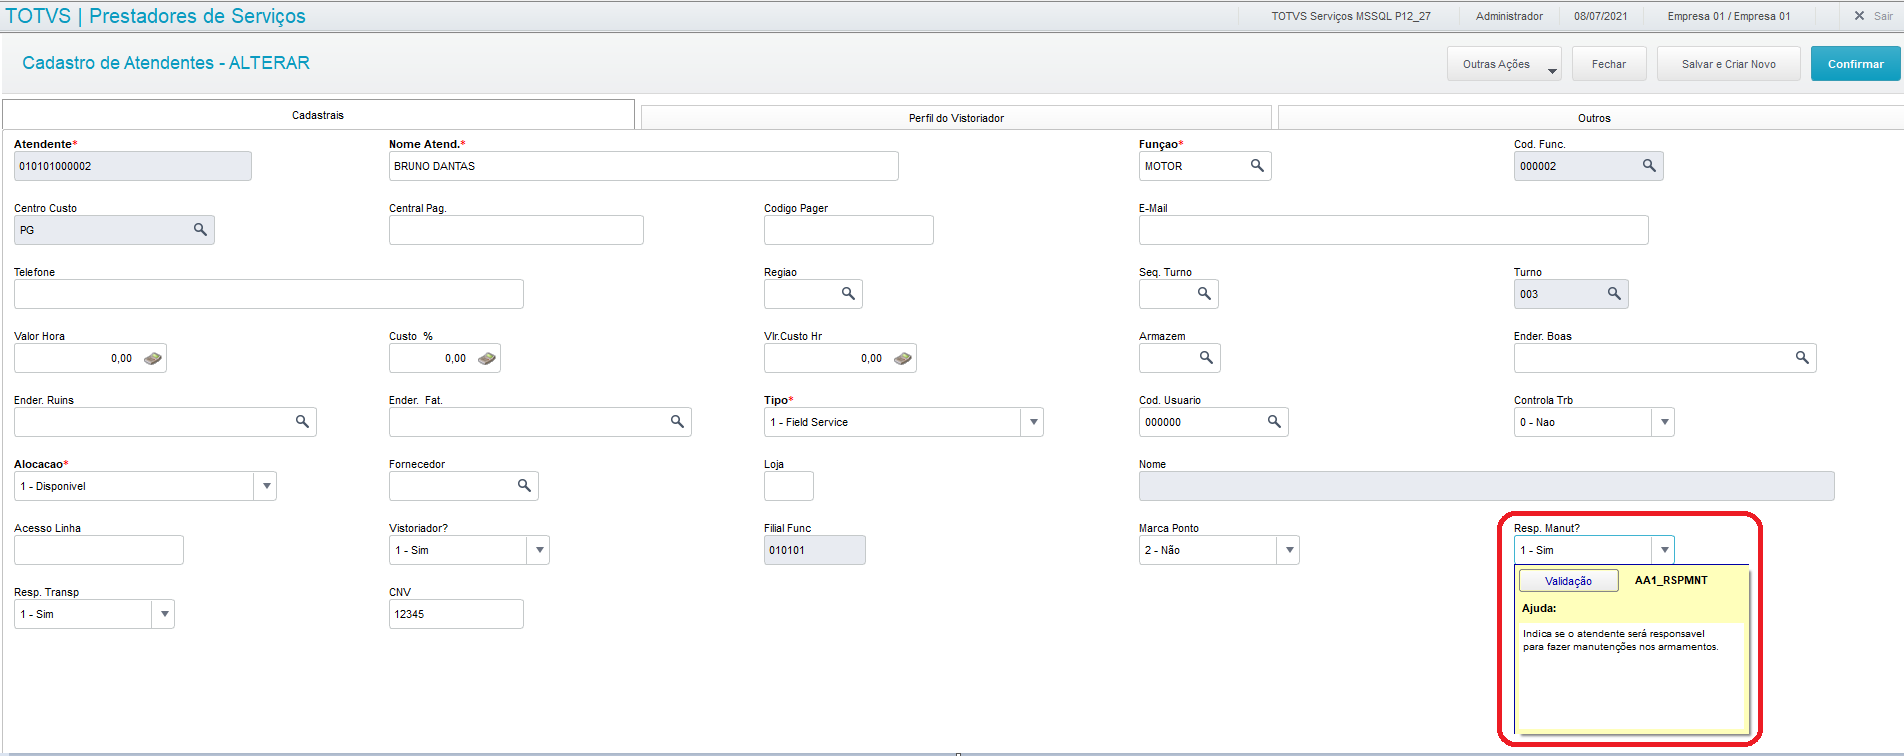
Task: Expand the Resp. Manut? dropdown
Action: [1663, 550]
